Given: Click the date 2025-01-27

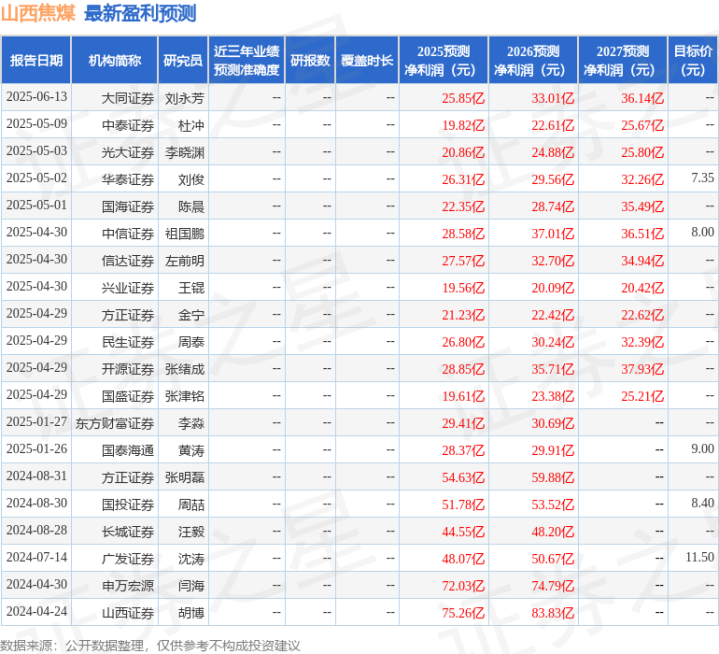Looking at the screenshot, I should (37, 422).
